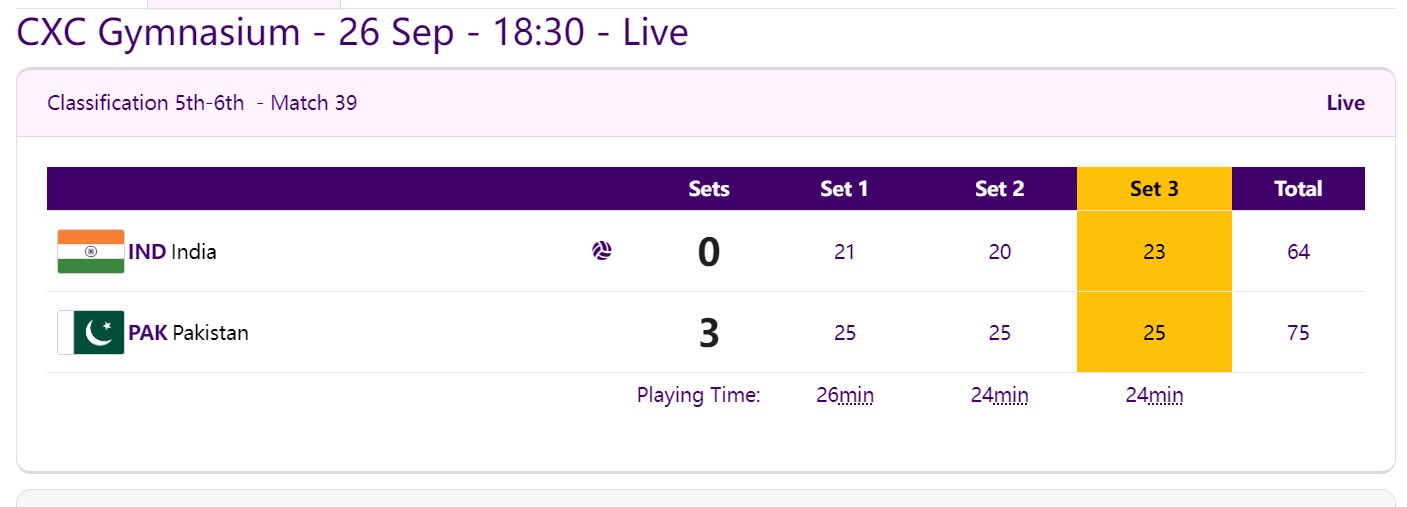Click India's total points 64
The height and width of the screenshot is (507, 1407).
[1298, 252]
